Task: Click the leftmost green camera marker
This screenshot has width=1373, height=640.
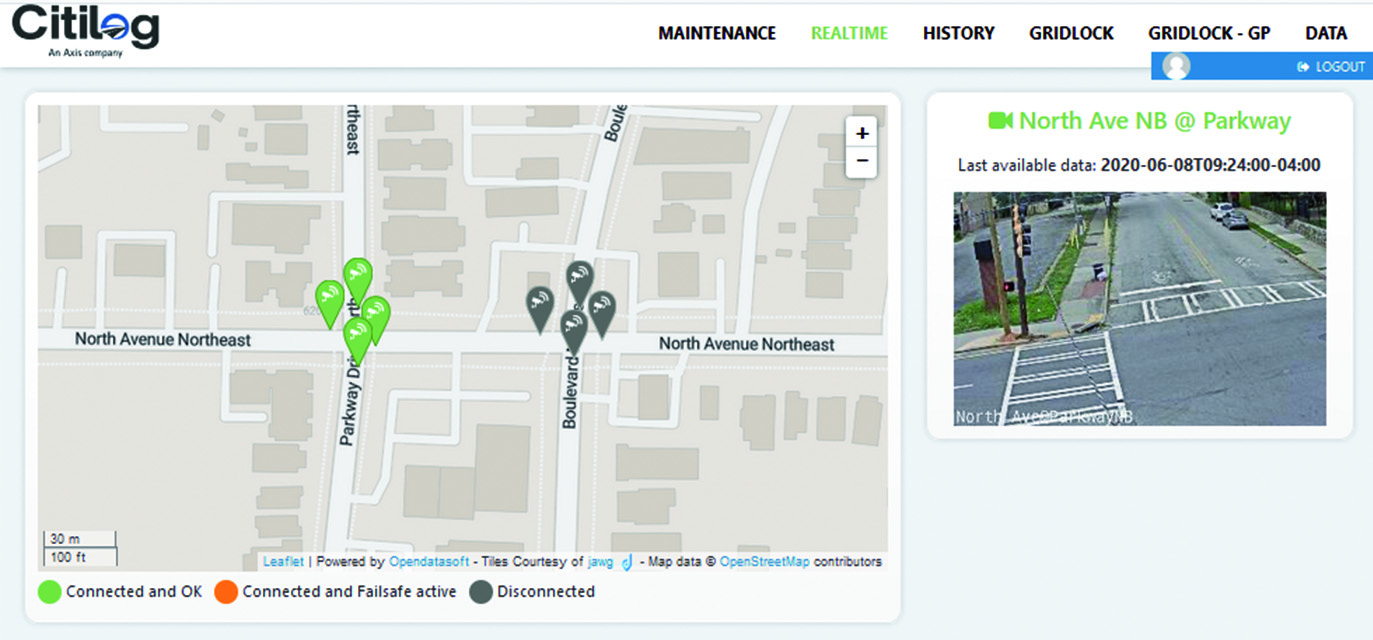Action: [x=329, y=298]
